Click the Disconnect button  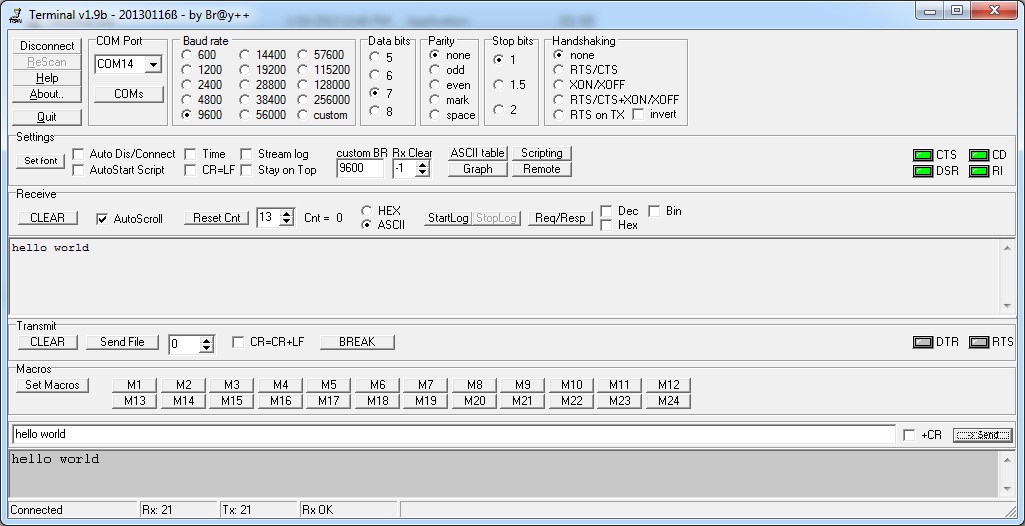tap(47, 46)
